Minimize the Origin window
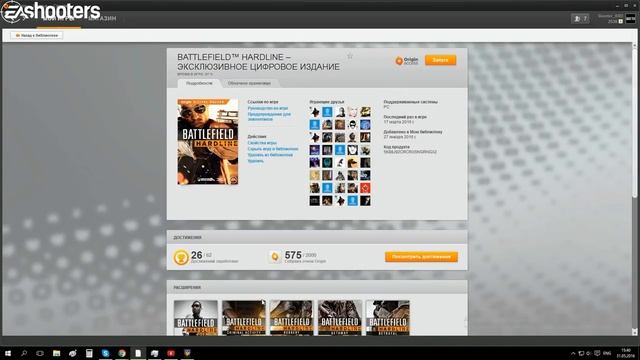 618,6
